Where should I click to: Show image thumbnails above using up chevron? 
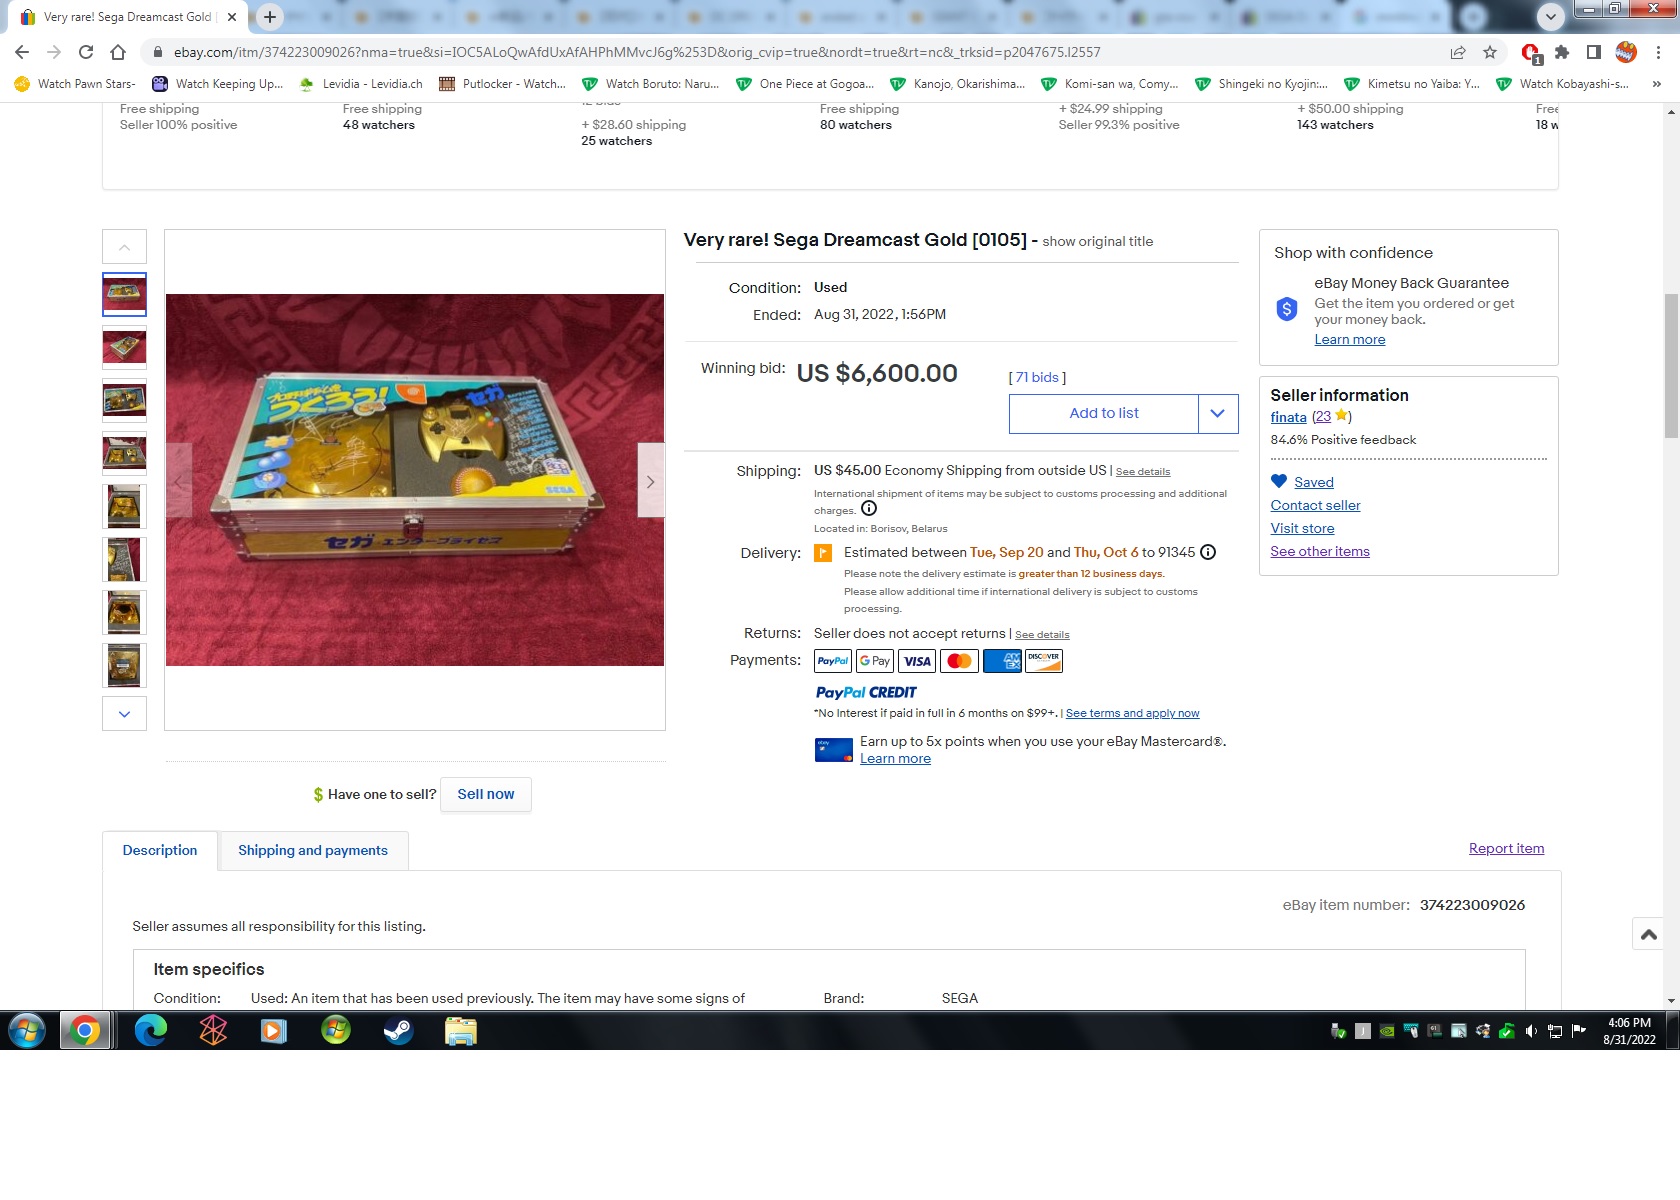[x=124, y=247]
